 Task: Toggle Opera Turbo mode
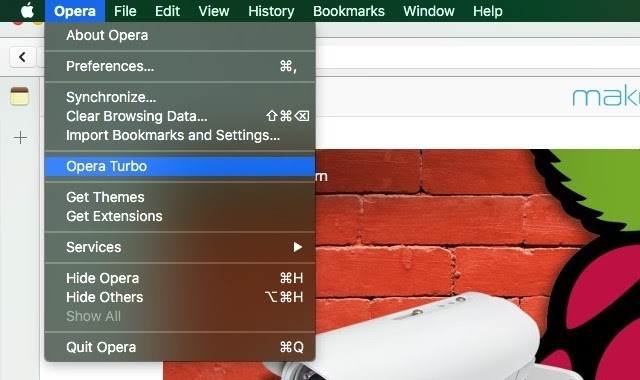(x=180, y=166)
